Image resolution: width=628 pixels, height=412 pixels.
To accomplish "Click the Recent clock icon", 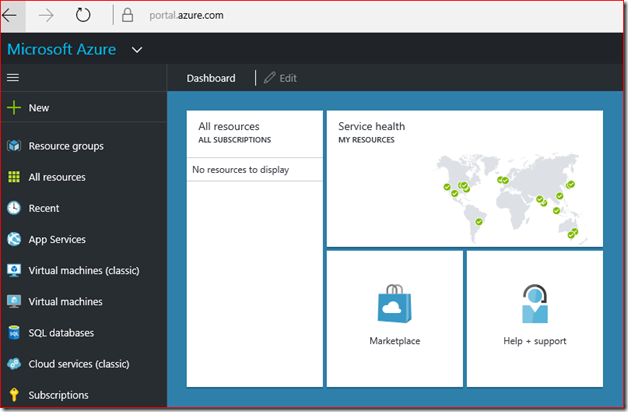I will point(14,208).
